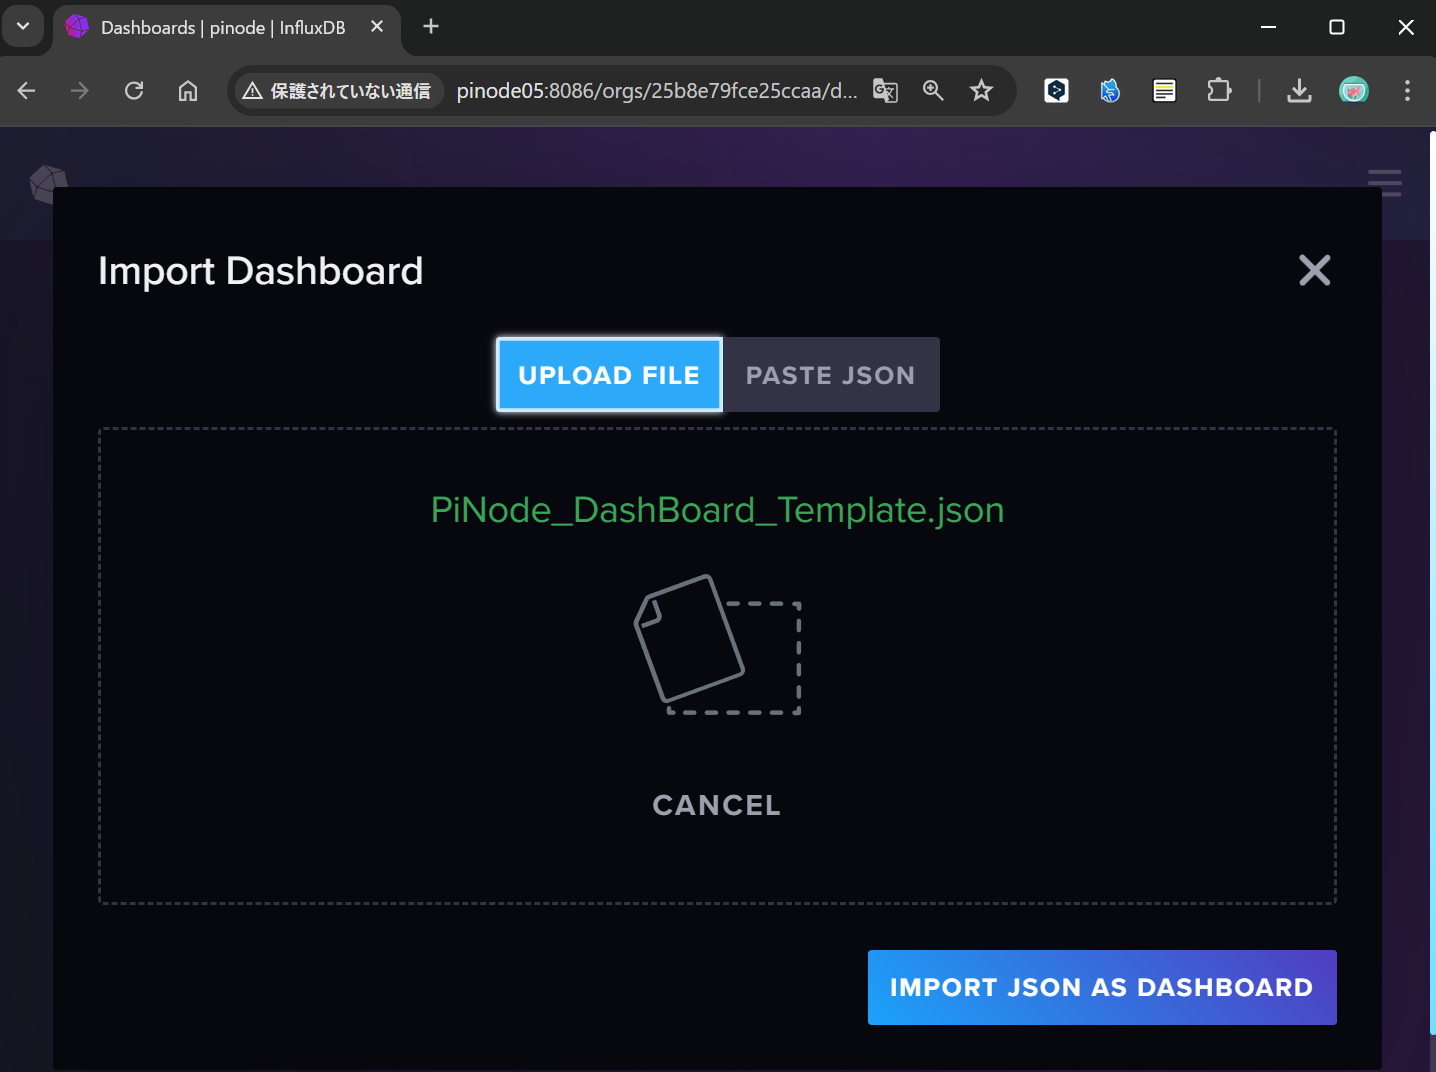1436x1072 pixels.
Task: Close the Dashboards InfluxDB browser tab
Action: pos(377,27)
